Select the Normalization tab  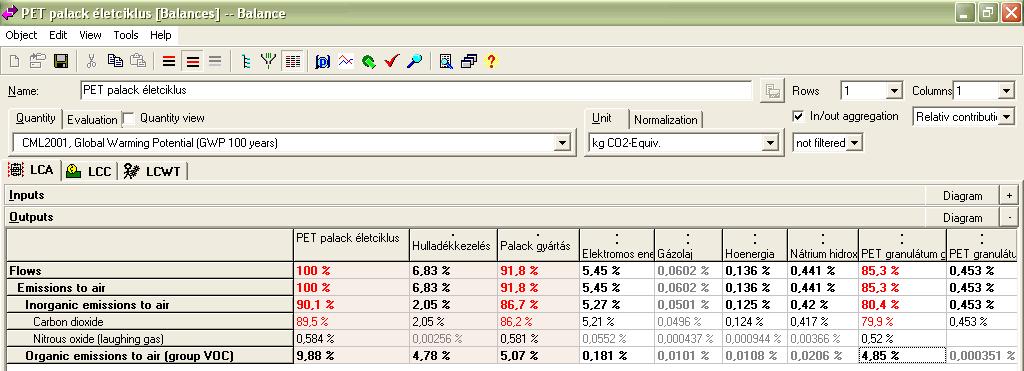click(x=665, y=120)
